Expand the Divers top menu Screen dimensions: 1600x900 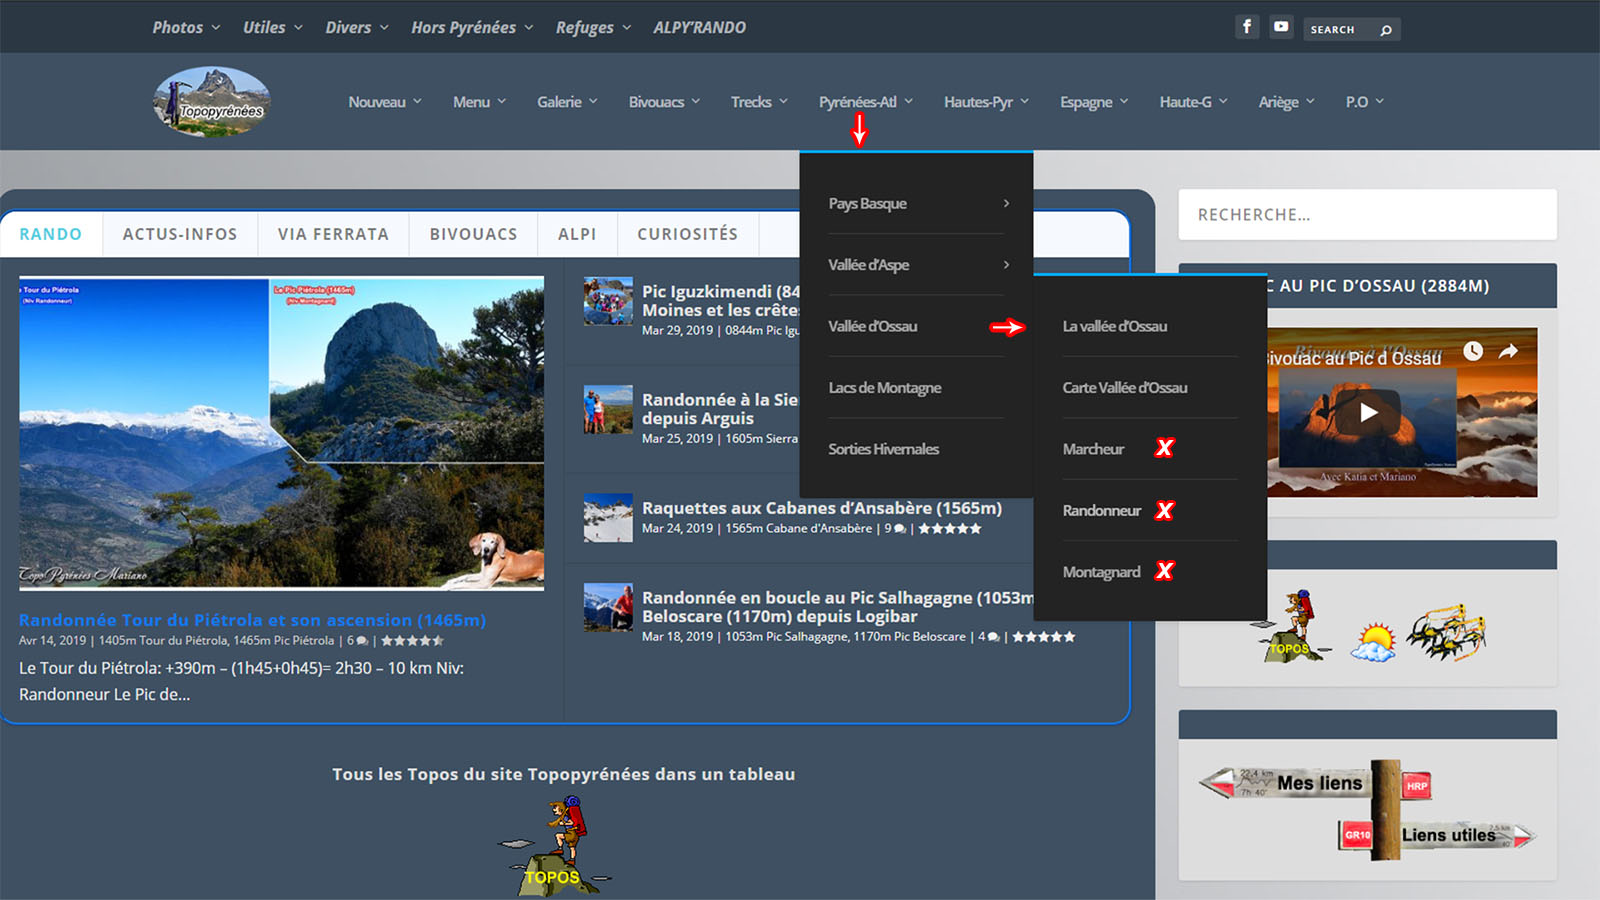coord(357,27)
